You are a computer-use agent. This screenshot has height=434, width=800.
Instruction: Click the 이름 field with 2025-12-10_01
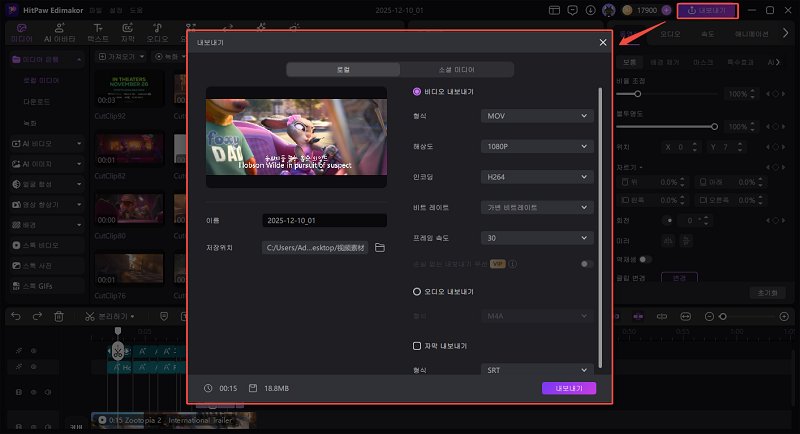(324, 220)
